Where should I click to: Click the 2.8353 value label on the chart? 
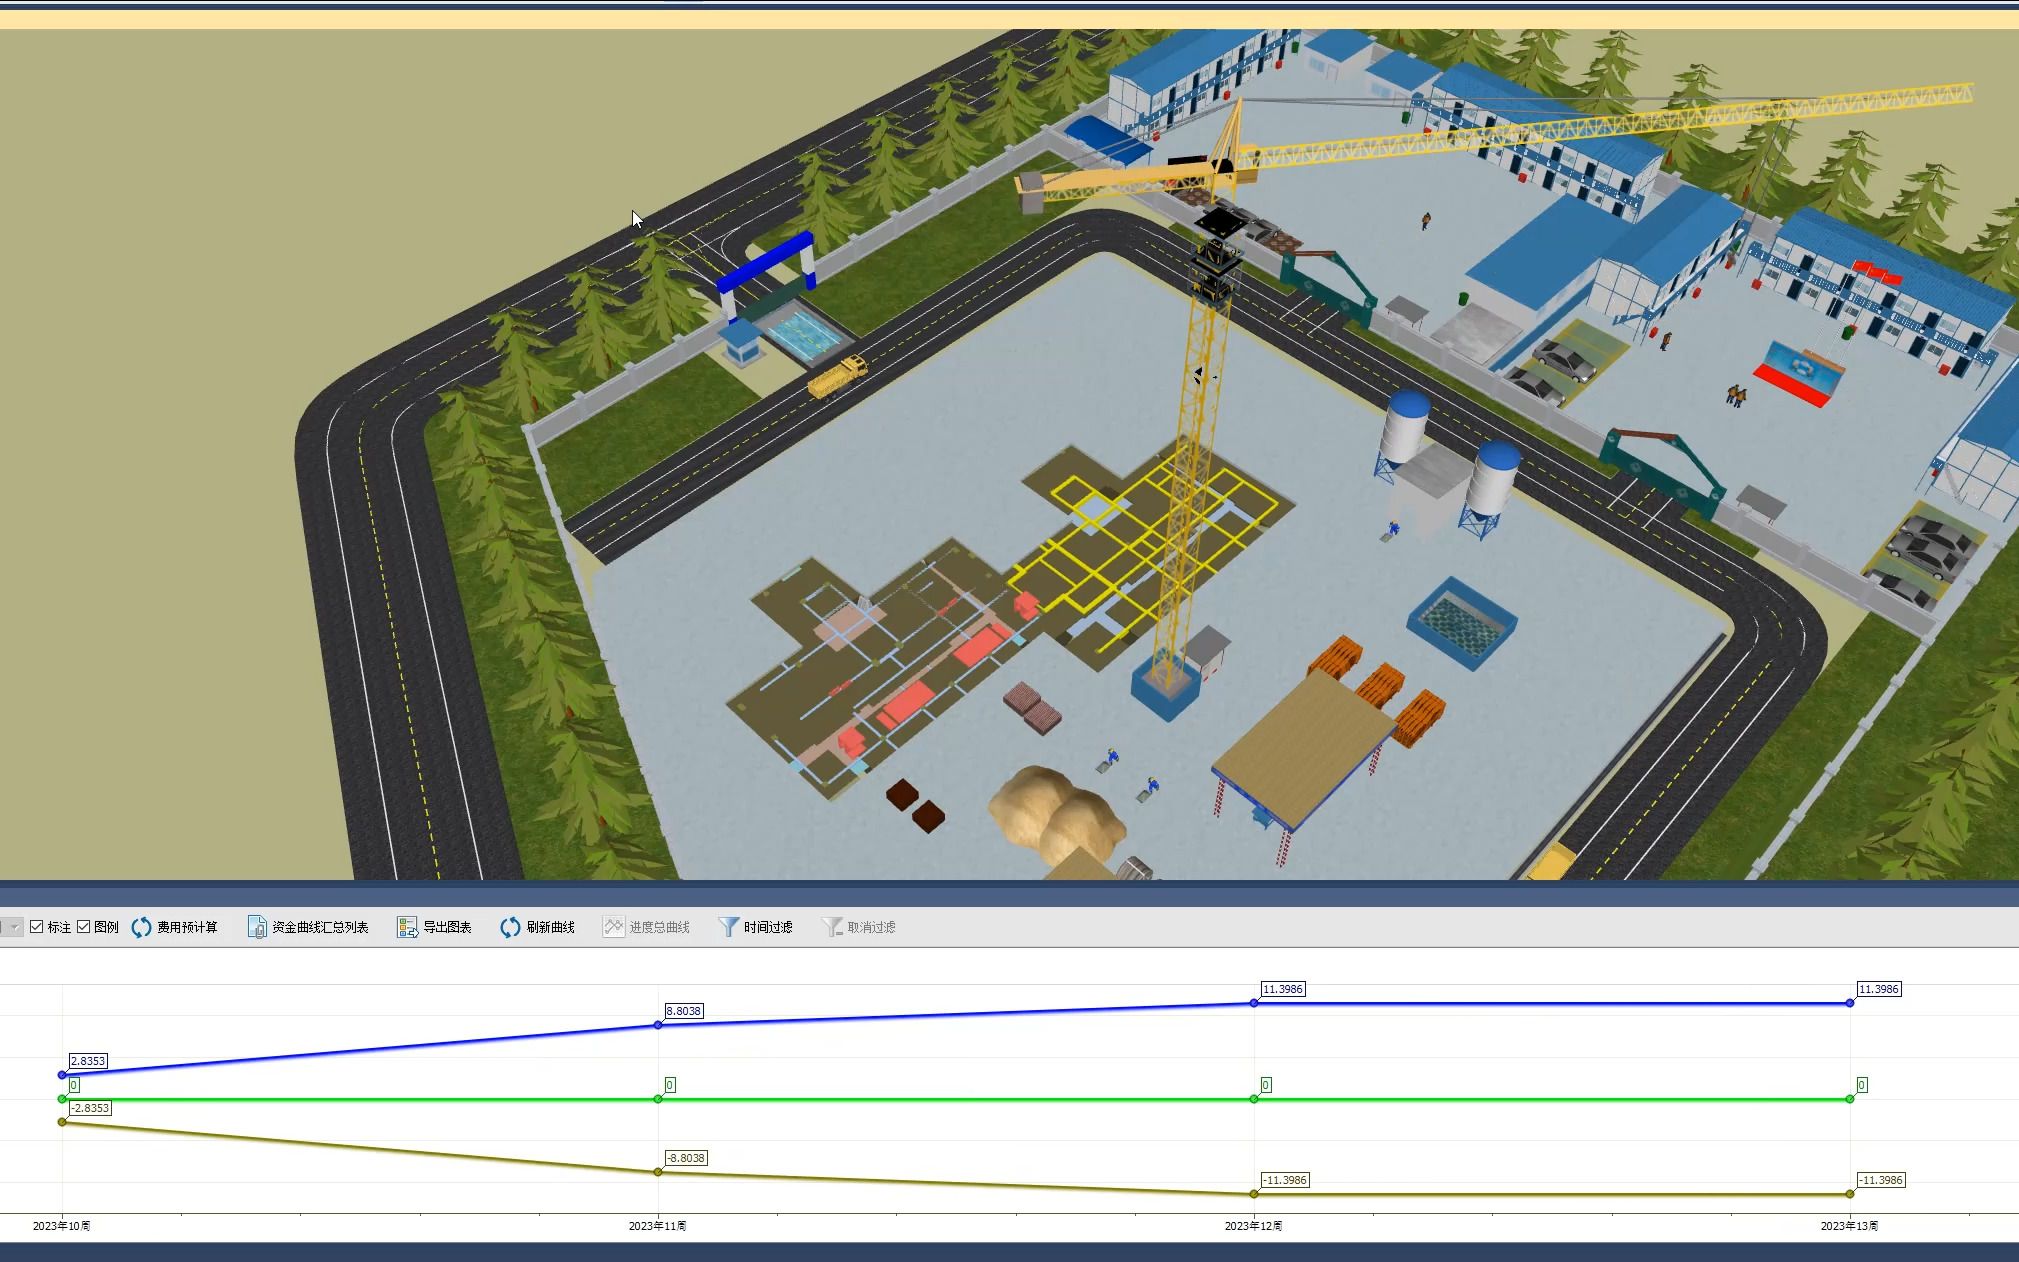pos(87,1062)
